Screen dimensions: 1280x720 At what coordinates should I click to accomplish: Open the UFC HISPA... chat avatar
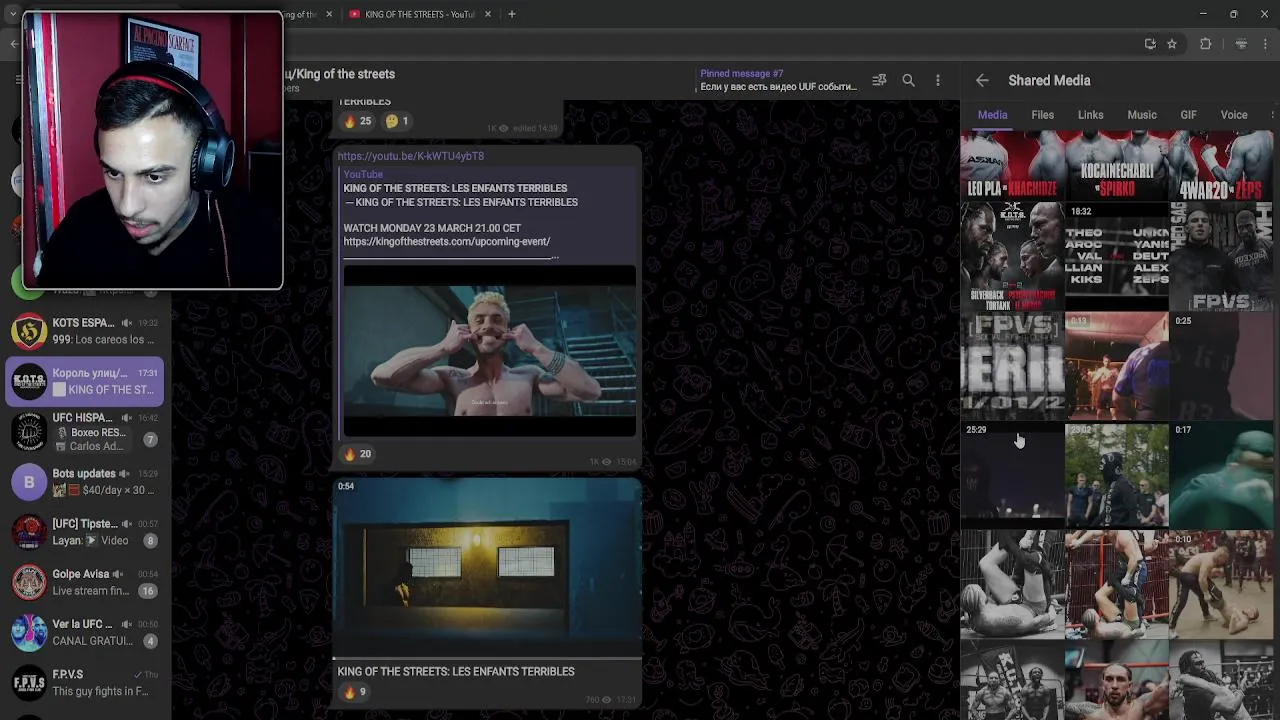pyautogui.click(x=29, y=432)
